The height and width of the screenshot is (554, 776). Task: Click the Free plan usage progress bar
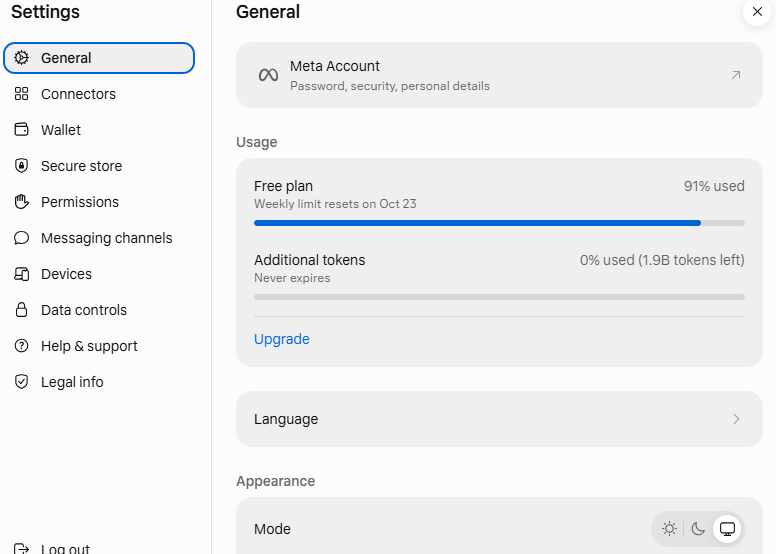499,223
